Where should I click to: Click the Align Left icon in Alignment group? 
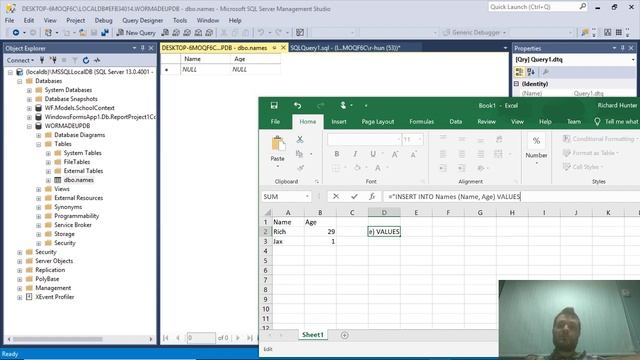442,154
